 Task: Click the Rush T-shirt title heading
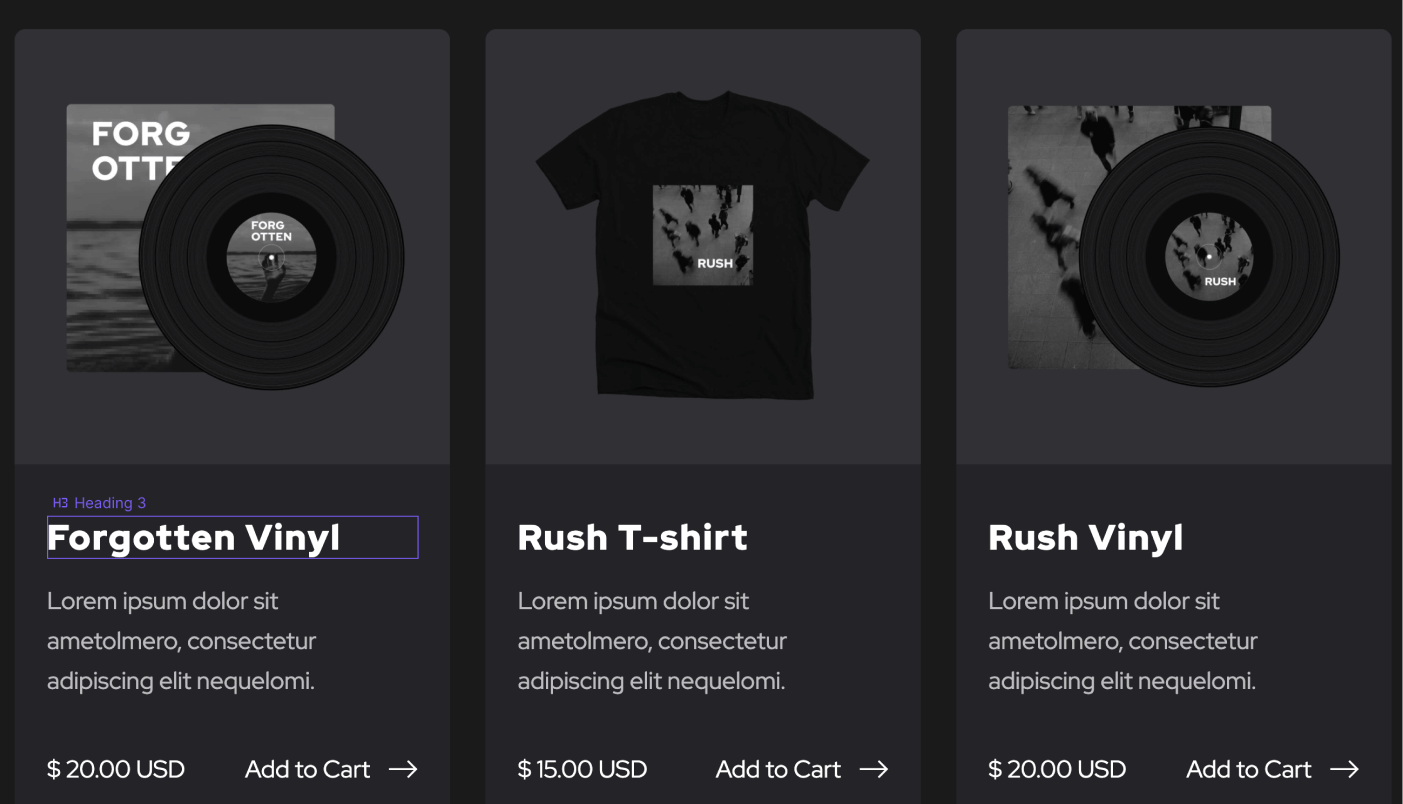tap(632, 537)
